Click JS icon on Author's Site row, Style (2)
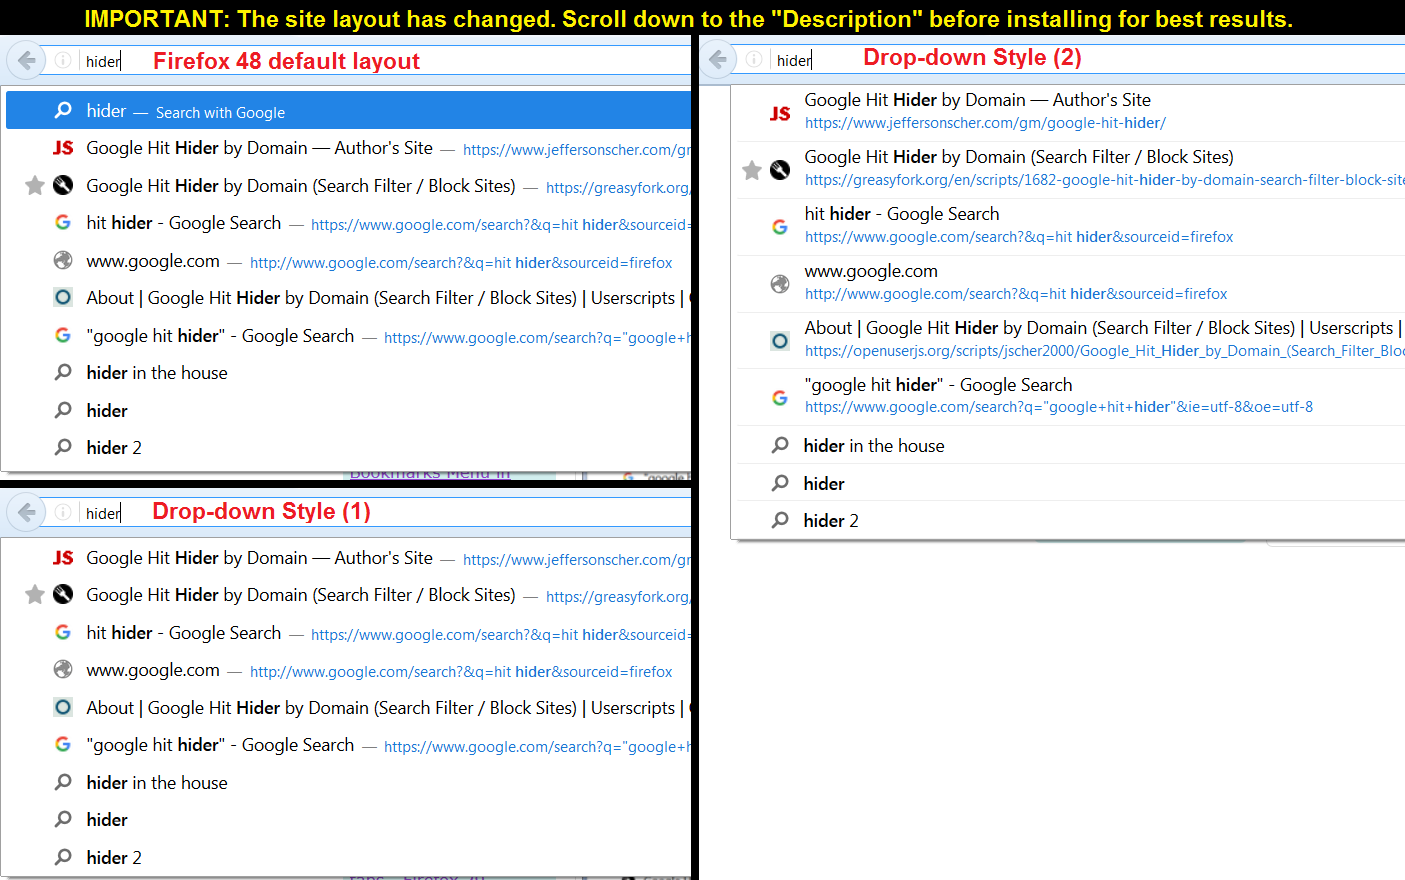The image size is (1405, 880). tap(780, 114)
